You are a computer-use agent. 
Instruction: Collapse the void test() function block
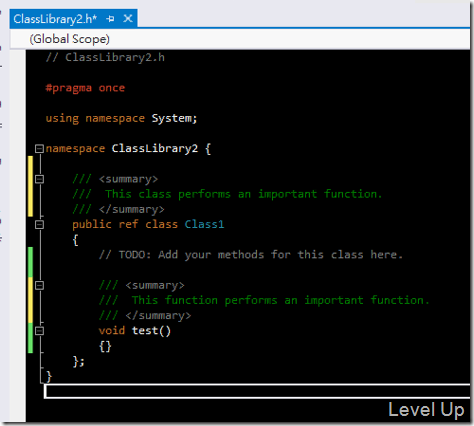click(x=39, y=331)
